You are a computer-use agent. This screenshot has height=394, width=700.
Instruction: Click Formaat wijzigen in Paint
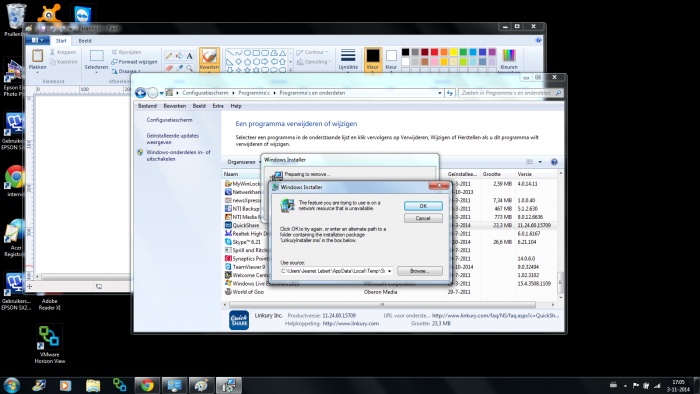[134, 62]
